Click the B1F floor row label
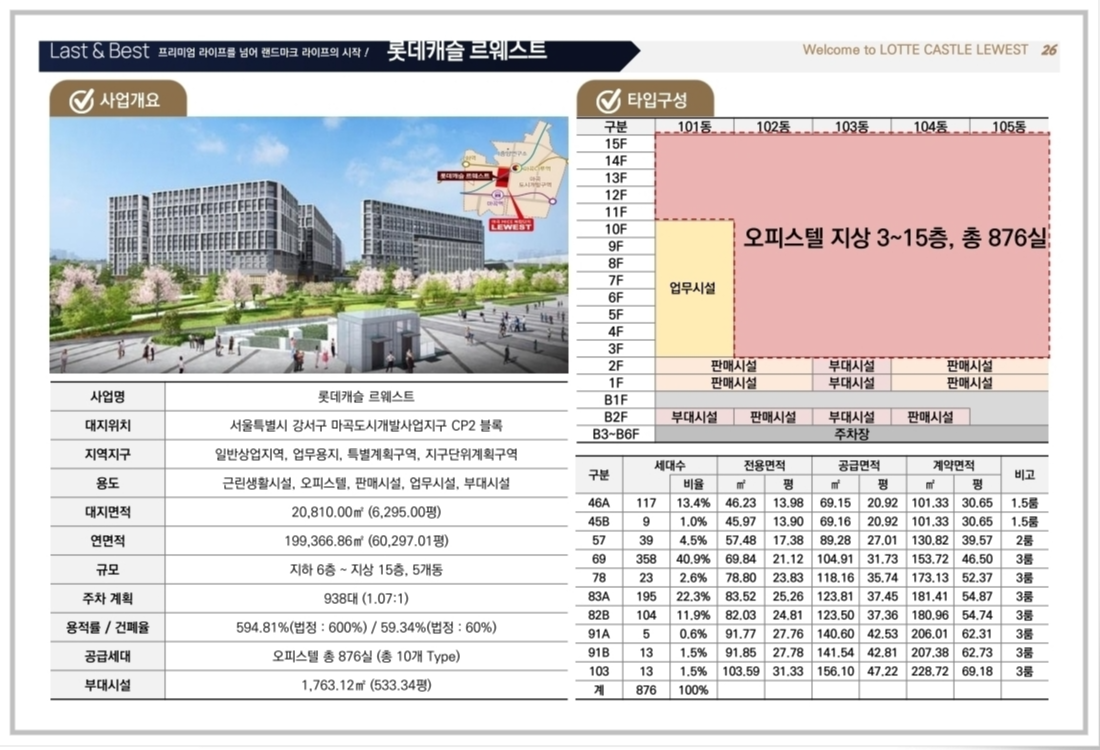This screenshot has width=1100, height=750. pyautogui.click(x=615, y=400)
